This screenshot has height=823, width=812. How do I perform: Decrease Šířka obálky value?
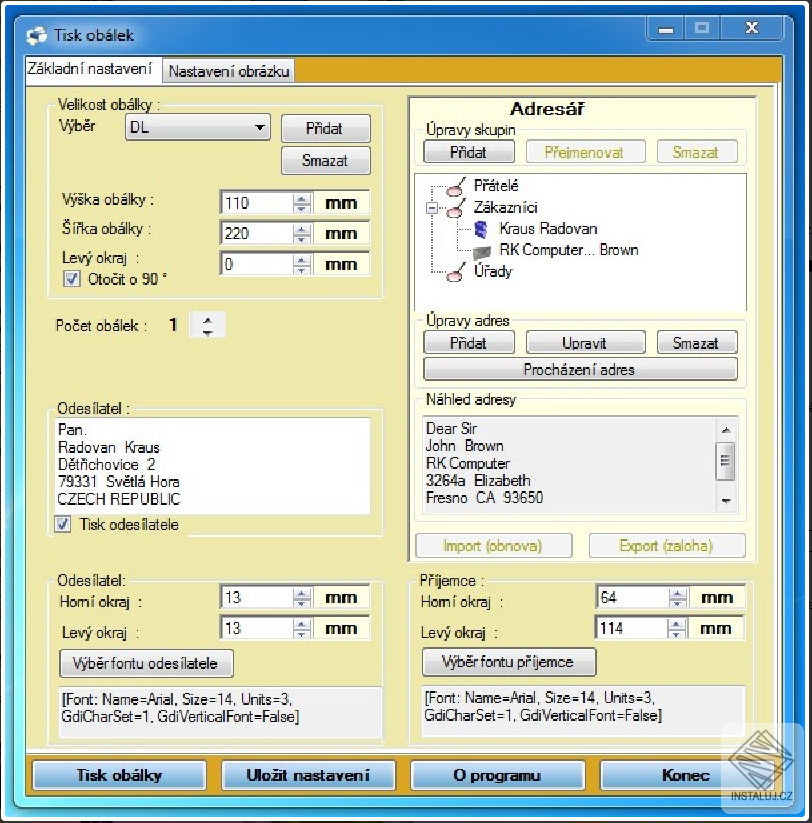301,239
